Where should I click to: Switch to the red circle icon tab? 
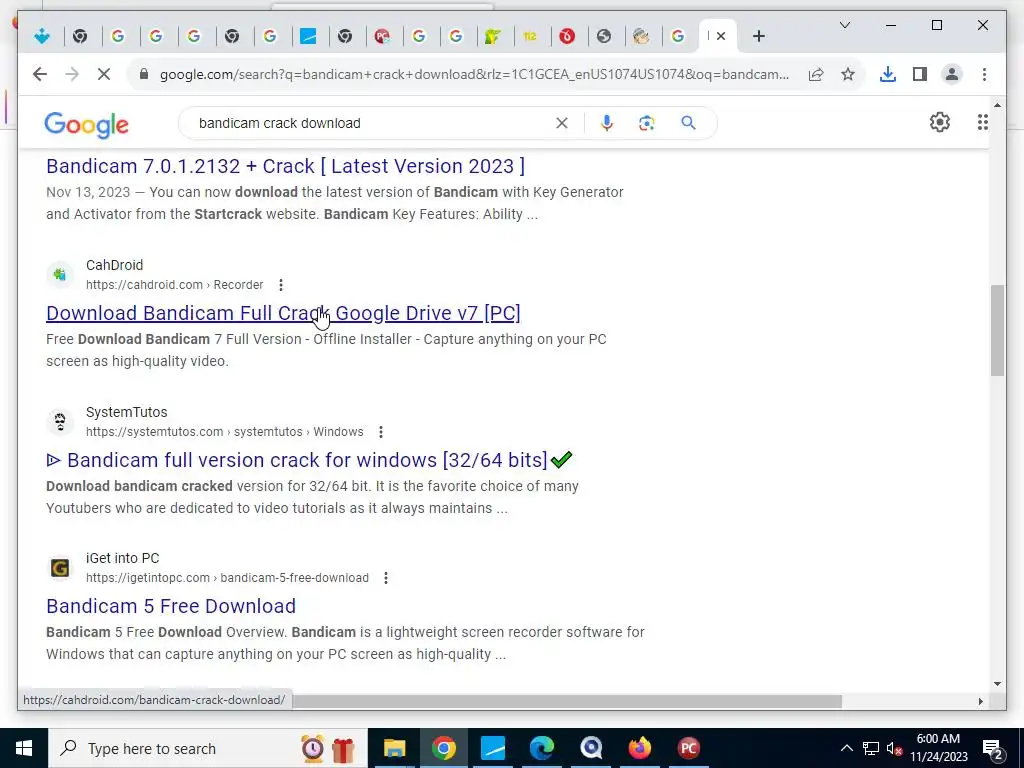pyautogui.click(x=567, y=37)
